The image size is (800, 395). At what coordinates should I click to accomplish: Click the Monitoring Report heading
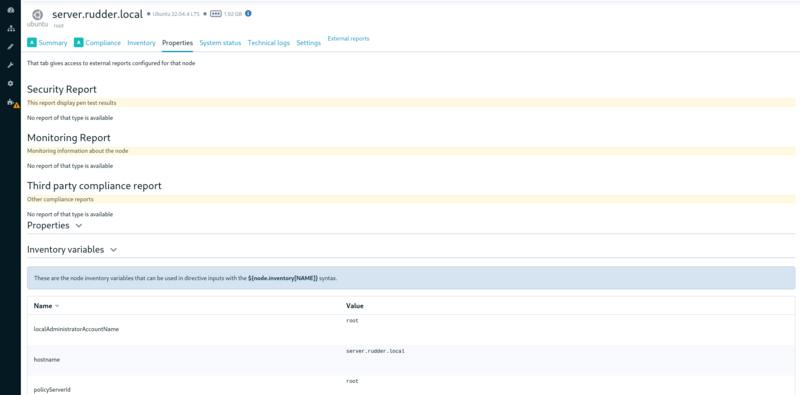click(69, 138)
